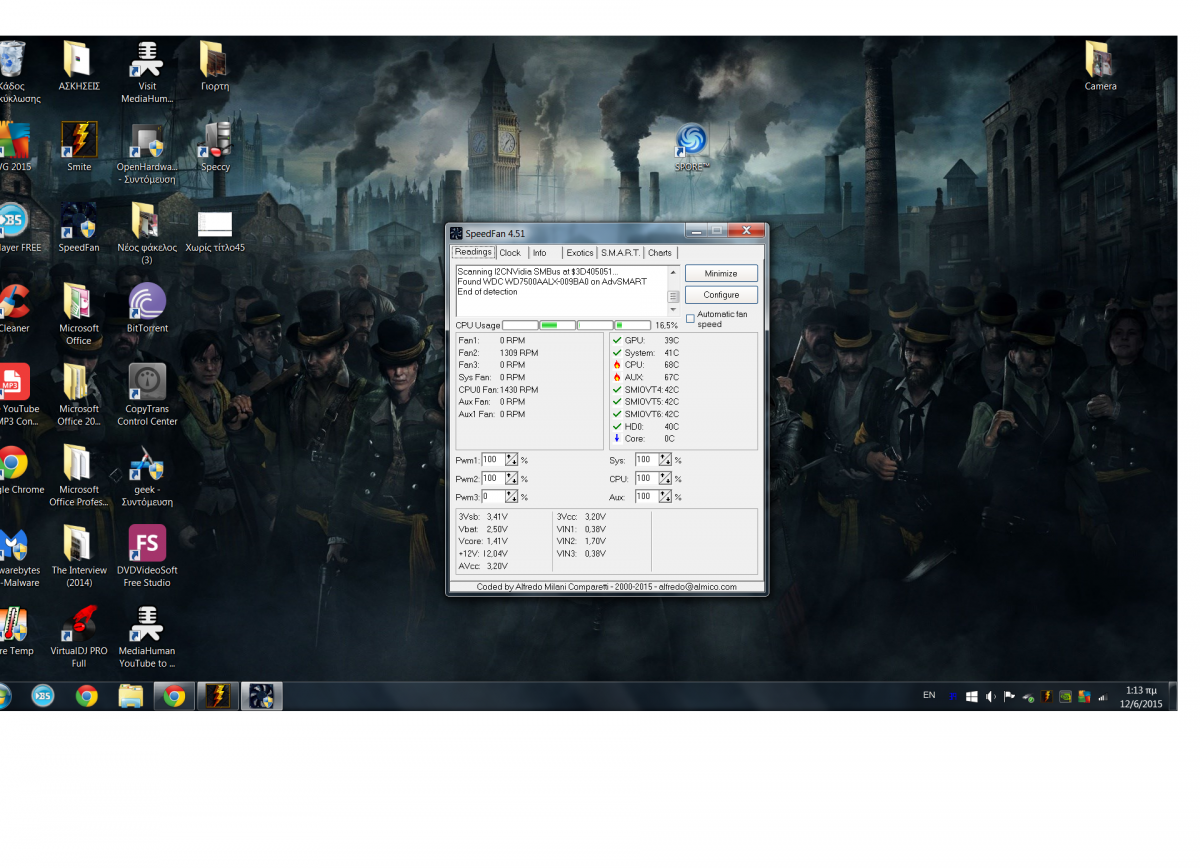The image size is (1200, 868).
Task: Launch the Speccy desktop shortcut
Action: [x=215, y=146]
